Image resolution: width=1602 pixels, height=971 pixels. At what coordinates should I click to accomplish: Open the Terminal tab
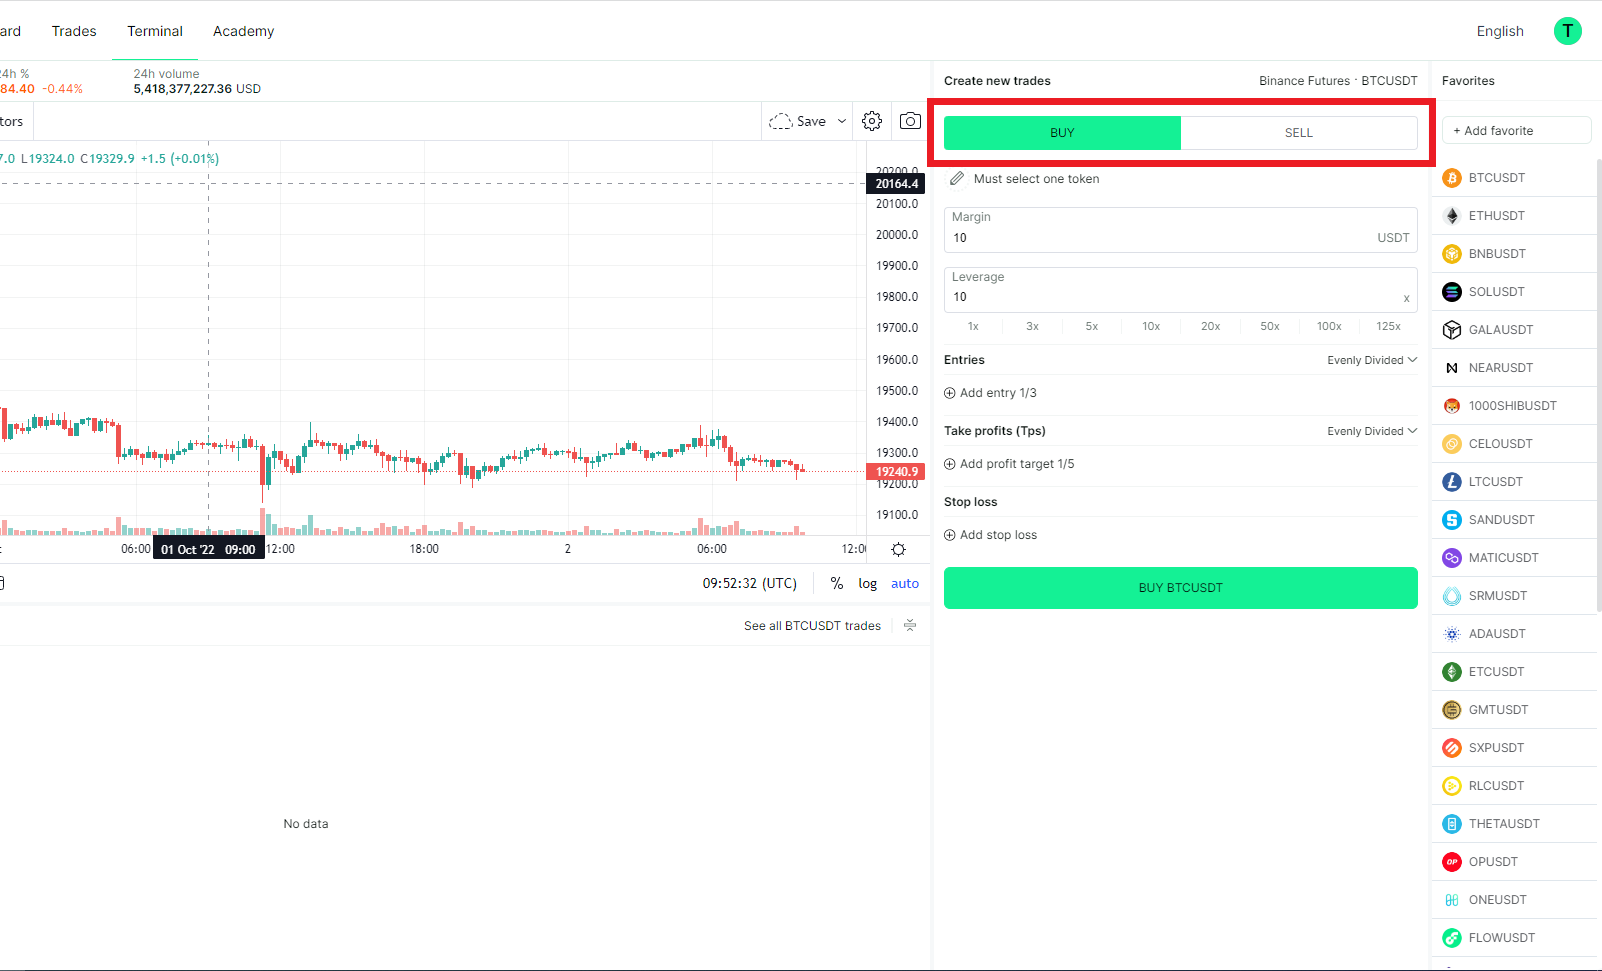[x=155, y=31]
